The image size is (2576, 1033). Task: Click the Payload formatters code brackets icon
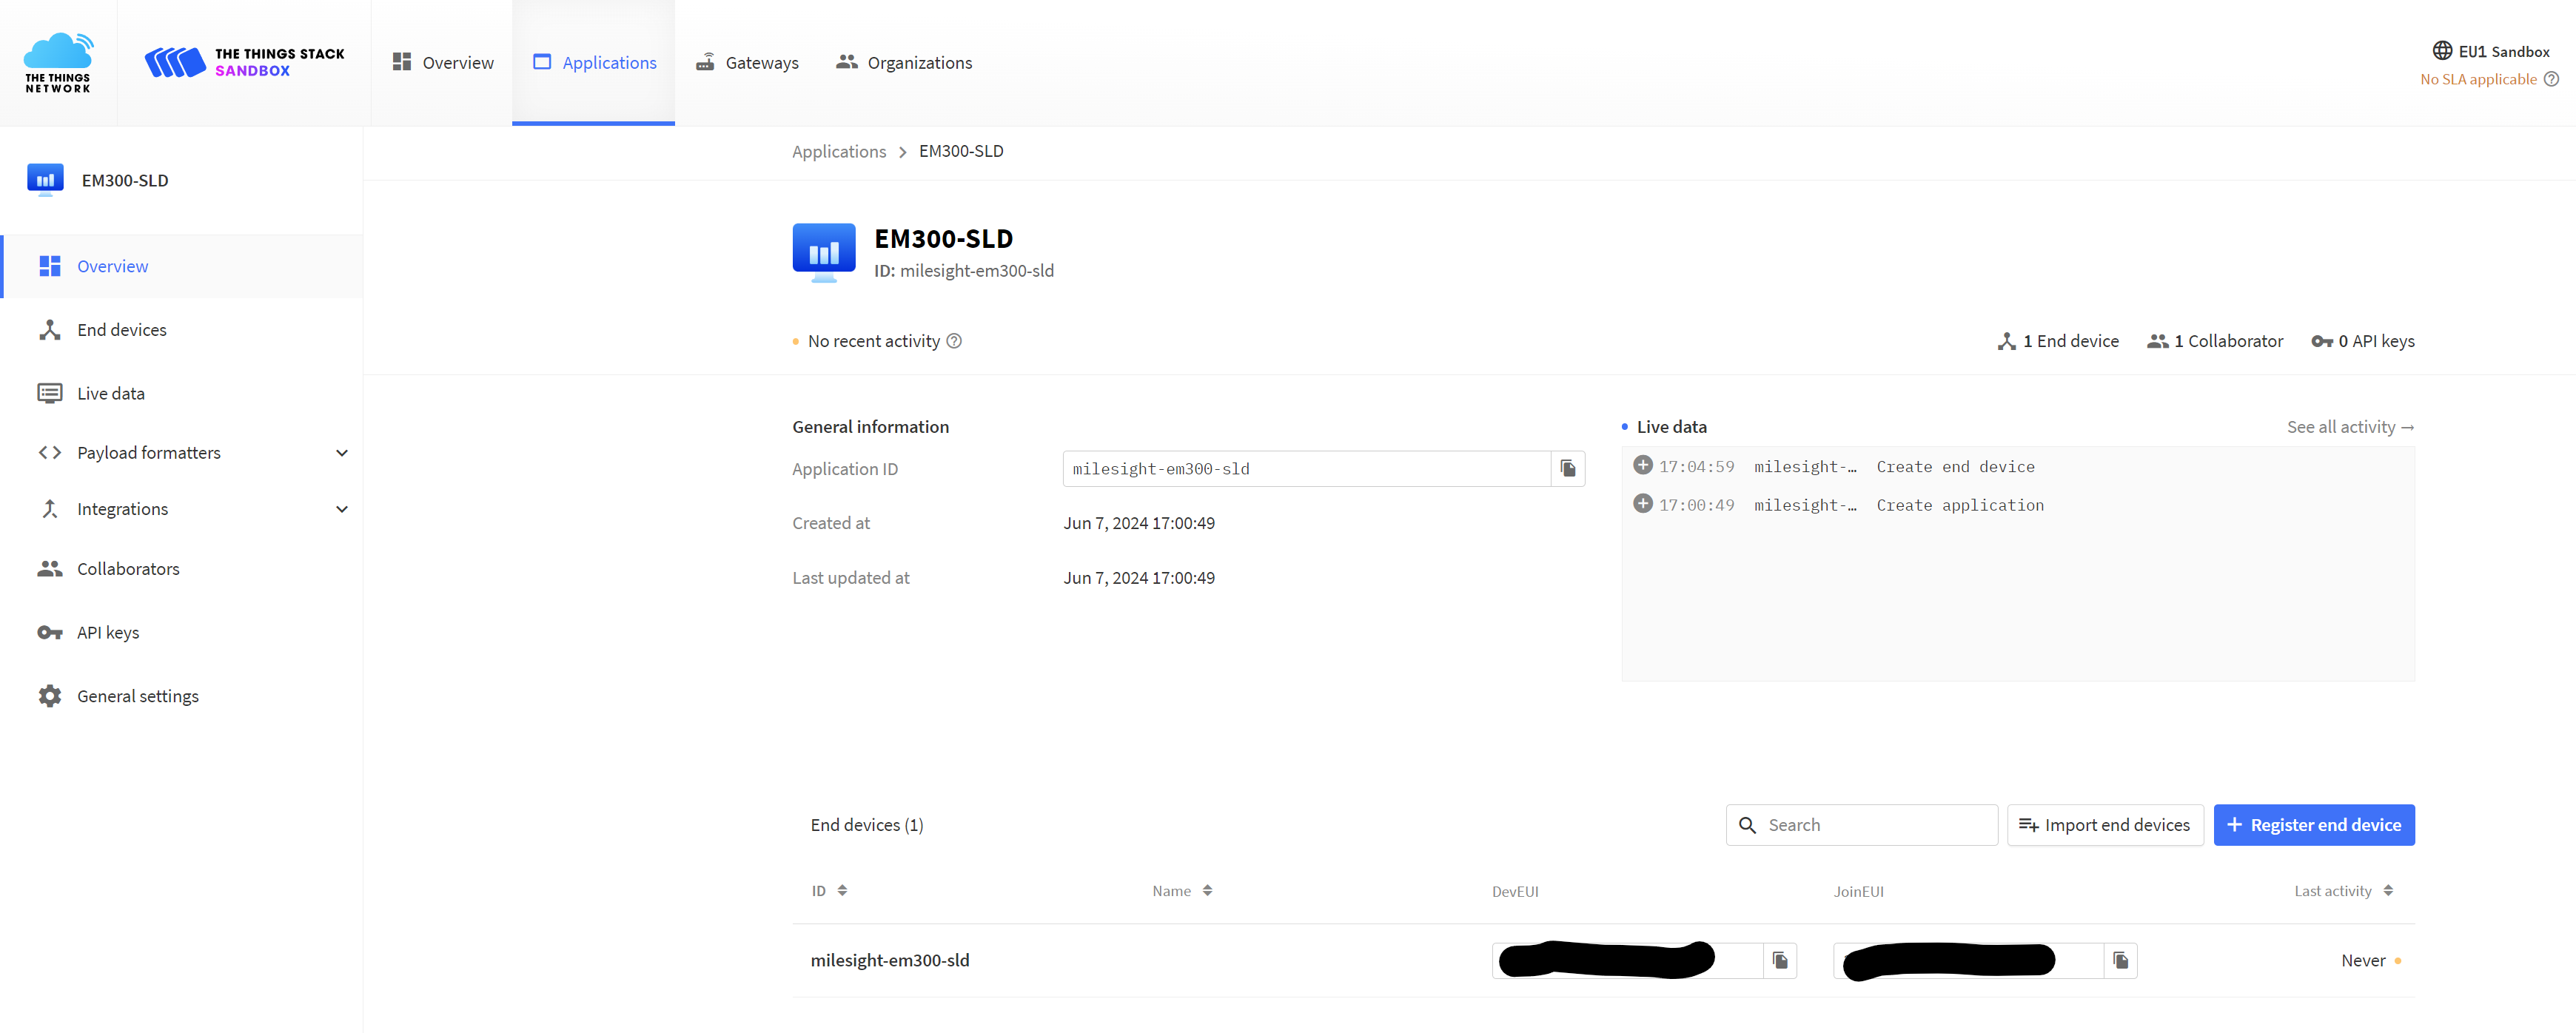[50, 453]
